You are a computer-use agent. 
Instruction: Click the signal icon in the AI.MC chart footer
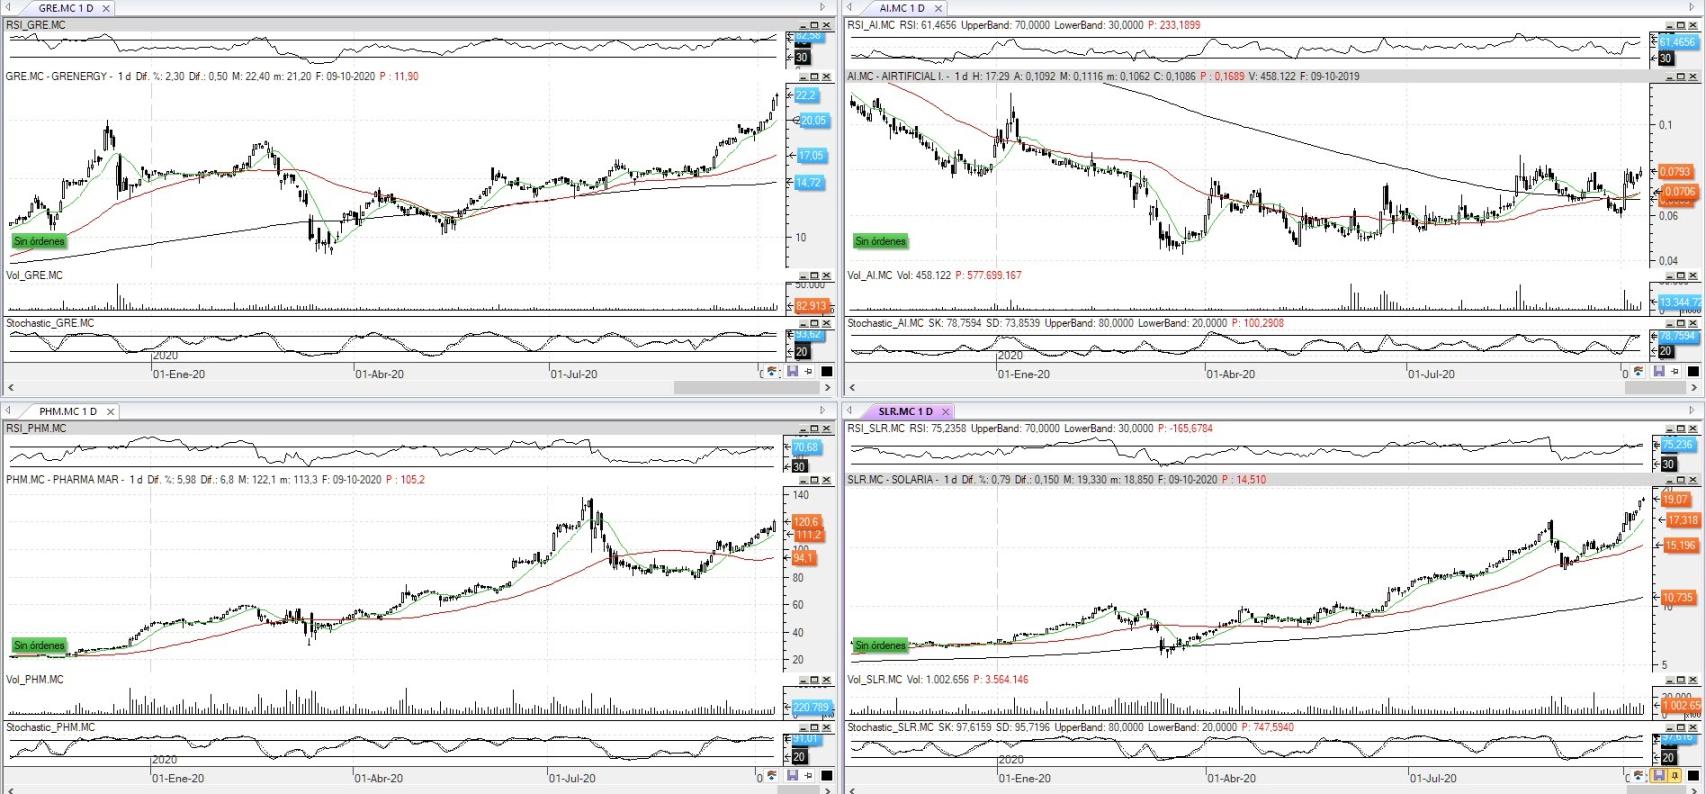click(x=1639, y=372)
